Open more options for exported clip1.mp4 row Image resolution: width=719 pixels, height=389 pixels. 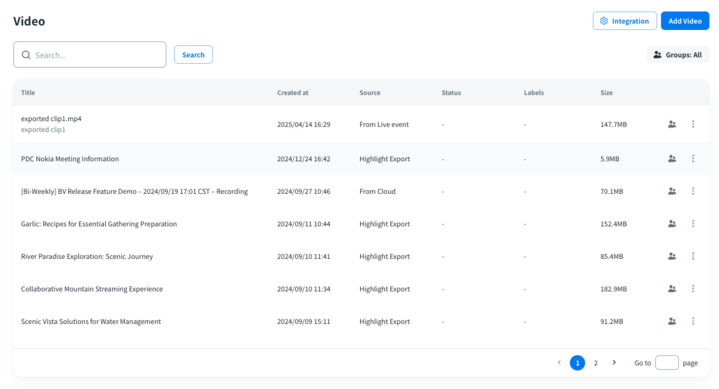tap(693, 124)
